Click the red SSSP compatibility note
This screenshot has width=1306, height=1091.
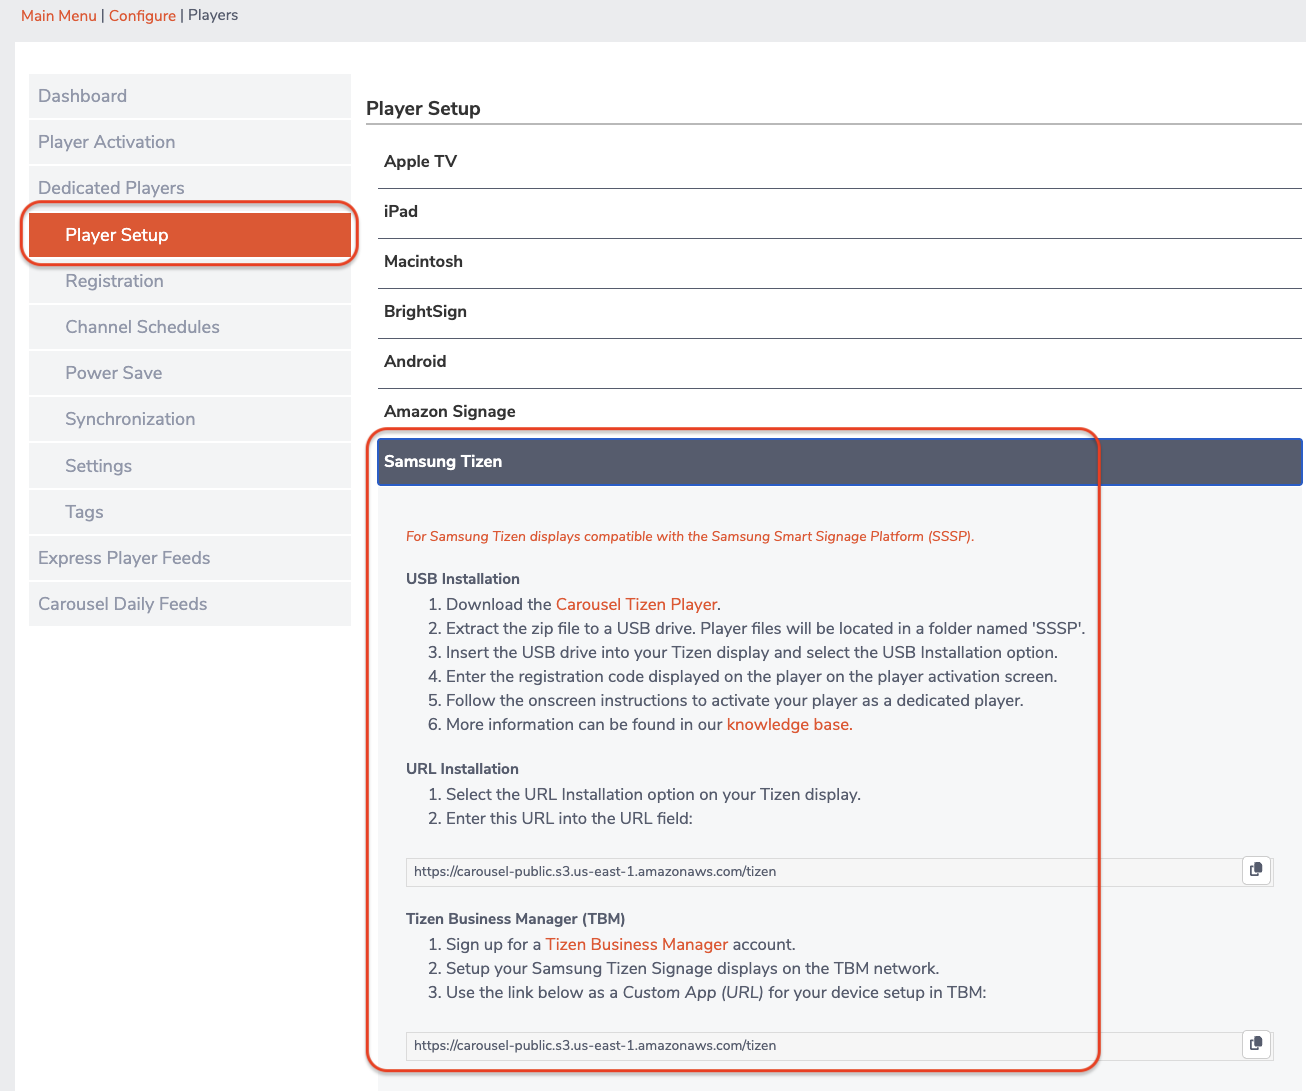click(690, 536)
